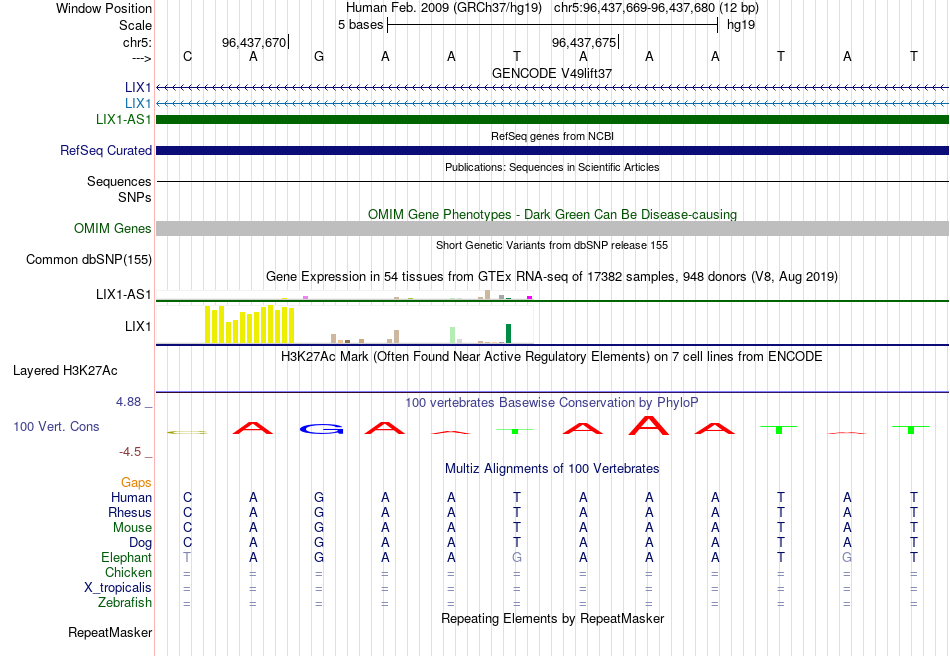Click the 'chr5:' ruler label
The height and width of the screenshot is (656, 950).
pos(138,42)
